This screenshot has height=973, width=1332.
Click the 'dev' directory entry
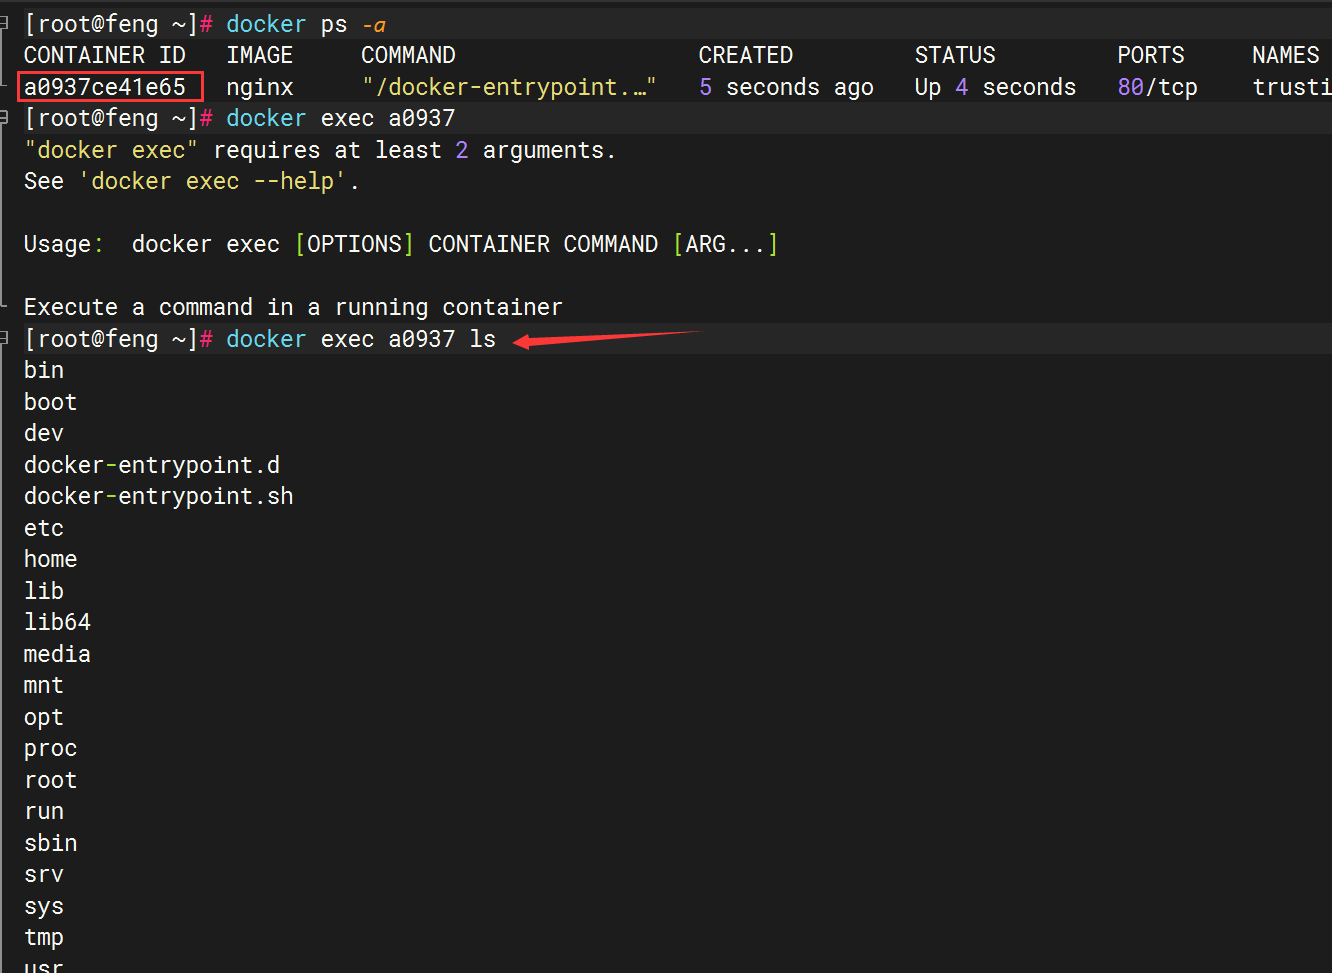coord(44,433)
